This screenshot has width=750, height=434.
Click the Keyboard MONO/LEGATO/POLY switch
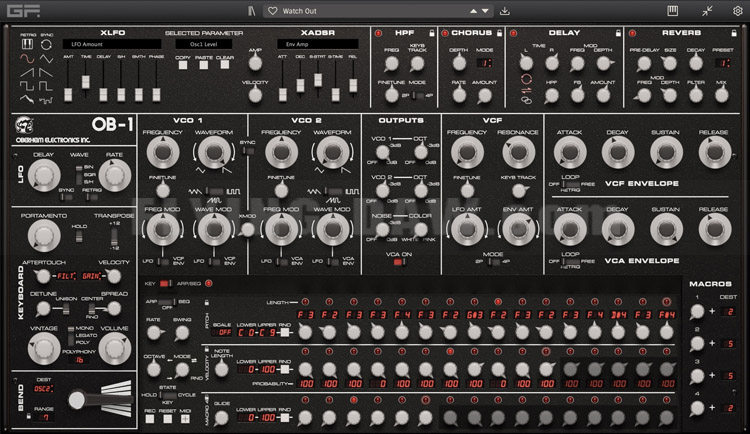[x=70, y=335]
